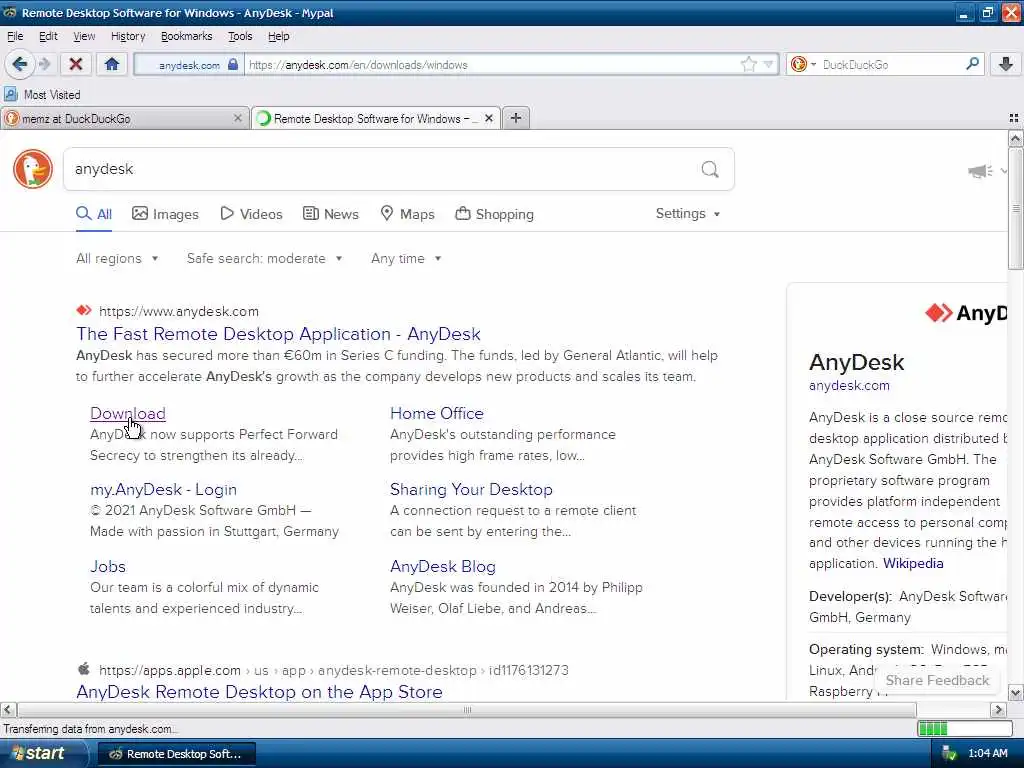Switch to News results
Viewport: 1024px width, 768px height.
[x=331, y=214]
